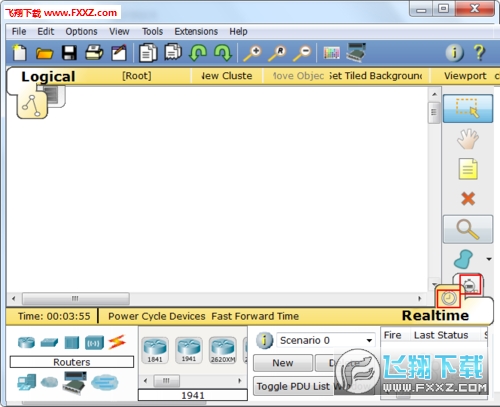The height and width of the screenshot is (407, 500).
Task: Open the Extensions menu
Action: click(x=196, y=31)
